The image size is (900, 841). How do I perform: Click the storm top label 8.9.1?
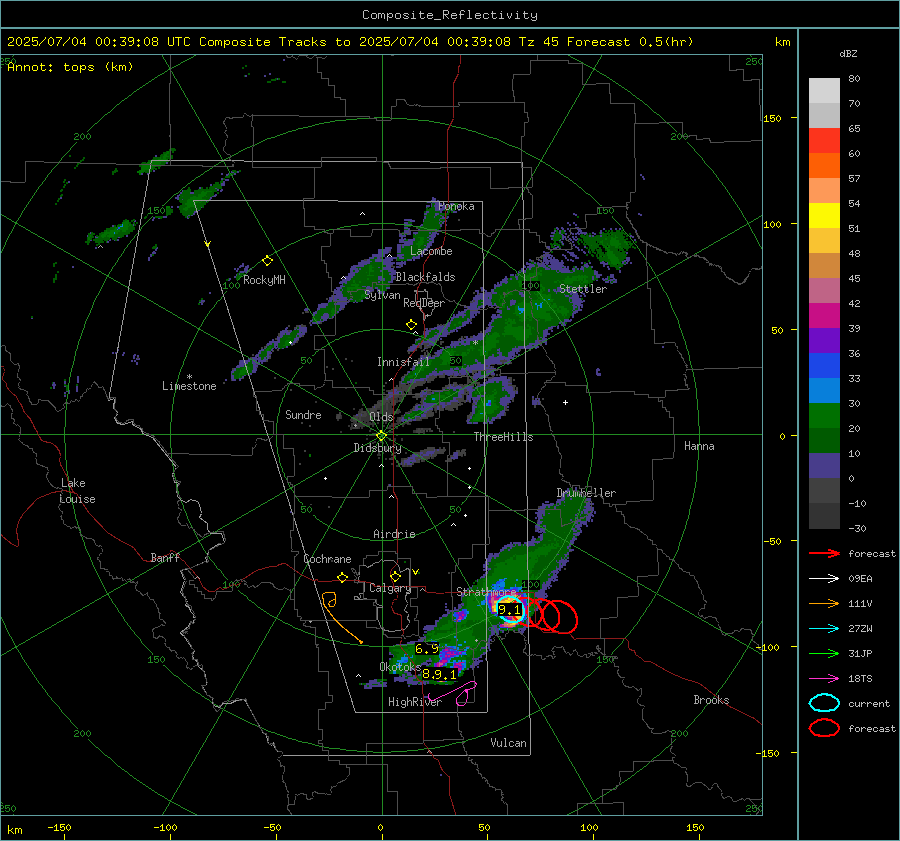(439, 675)
